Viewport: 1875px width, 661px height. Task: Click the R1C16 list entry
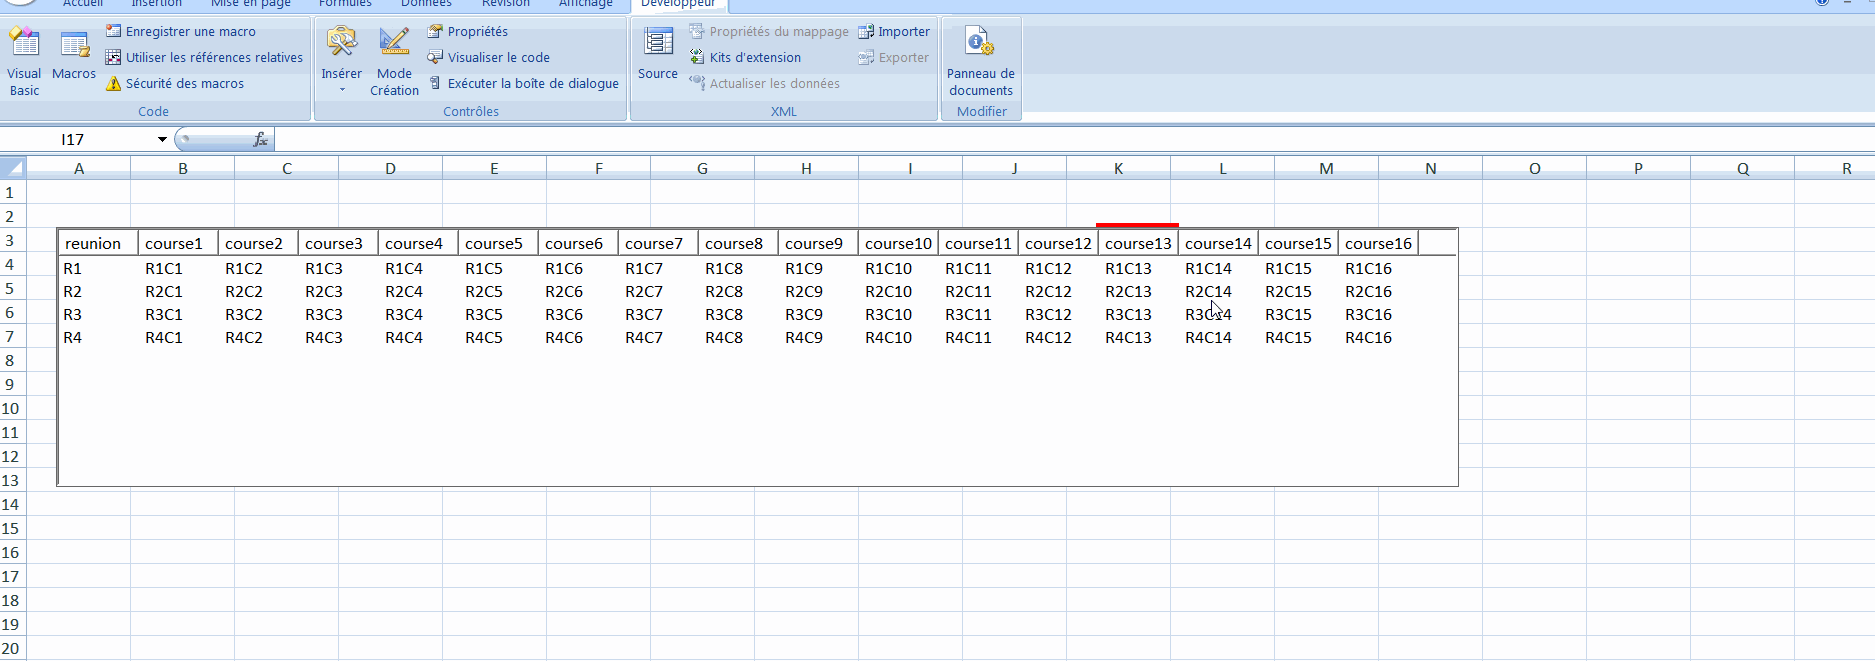1368,268
